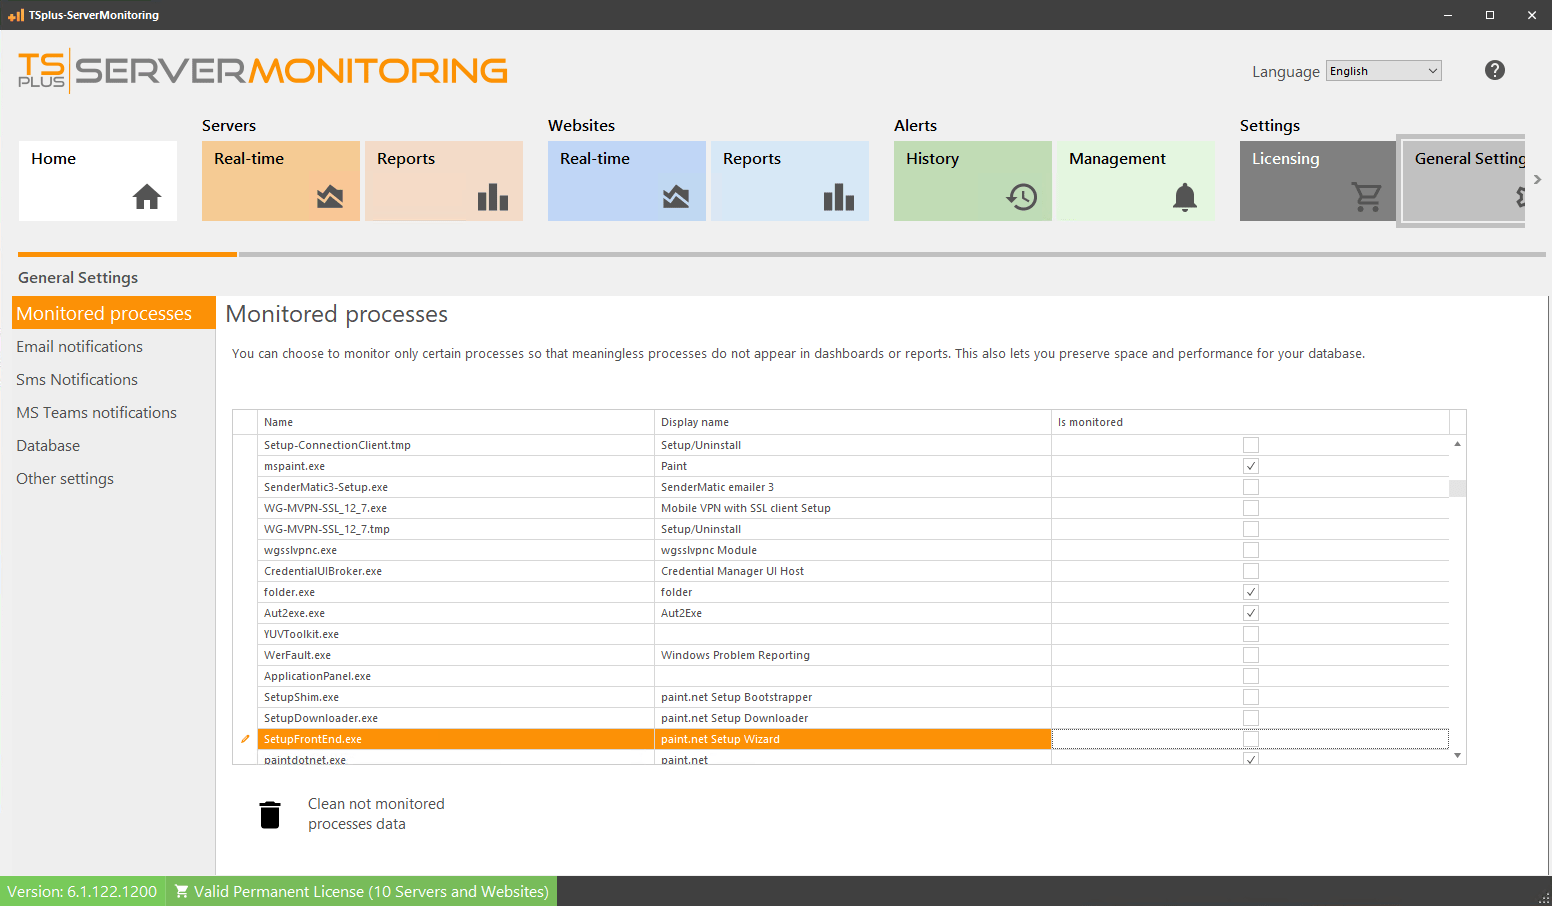
Task: Click 'paint.net Setup Downloader' display name
Action: click(x=853, y=718)
